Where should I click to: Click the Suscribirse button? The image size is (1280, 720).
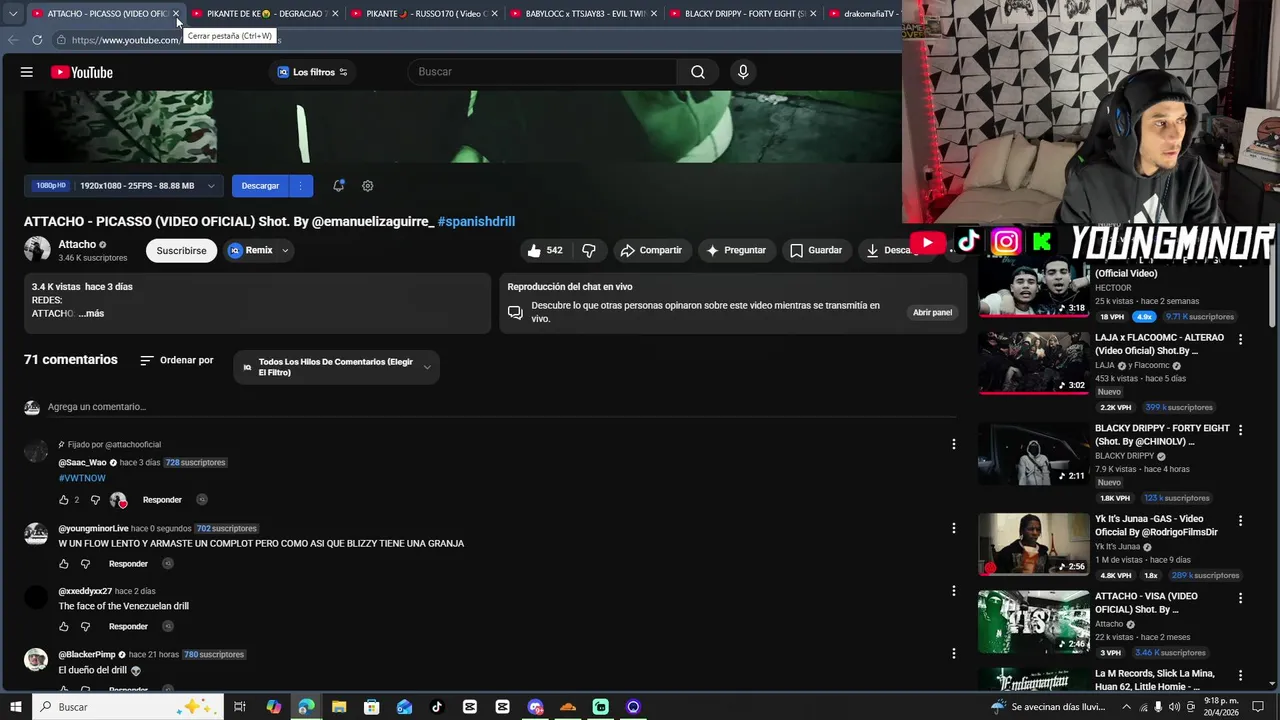(181, 251)
